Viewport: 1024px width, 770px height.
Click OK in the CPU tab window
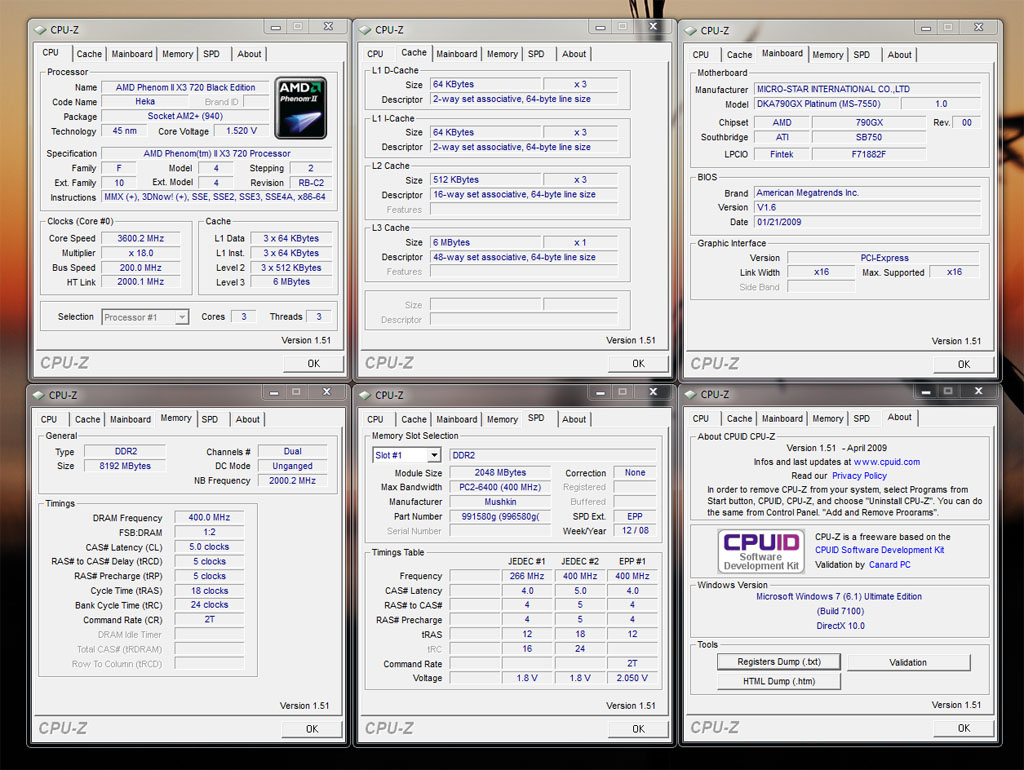click(x=313, y=364)
